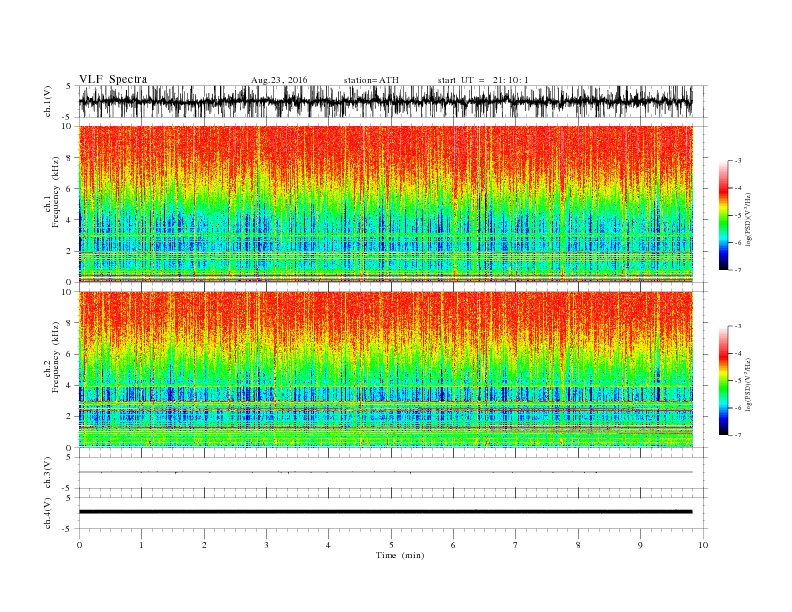The image size is (792, 612).
Task: Click the date 'Aug.23, 2016' in header
Action: 279,80
